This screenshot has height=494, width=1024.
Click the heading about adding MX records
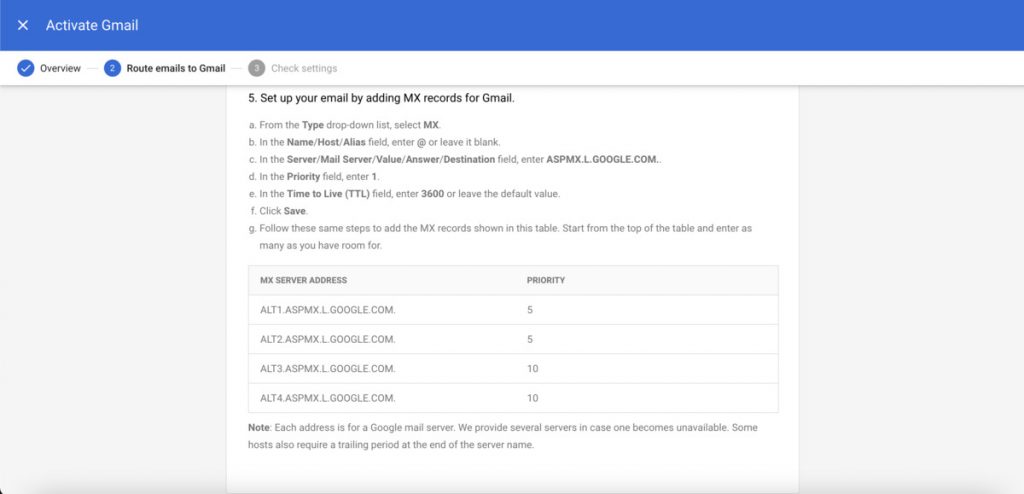pos(381,99)
